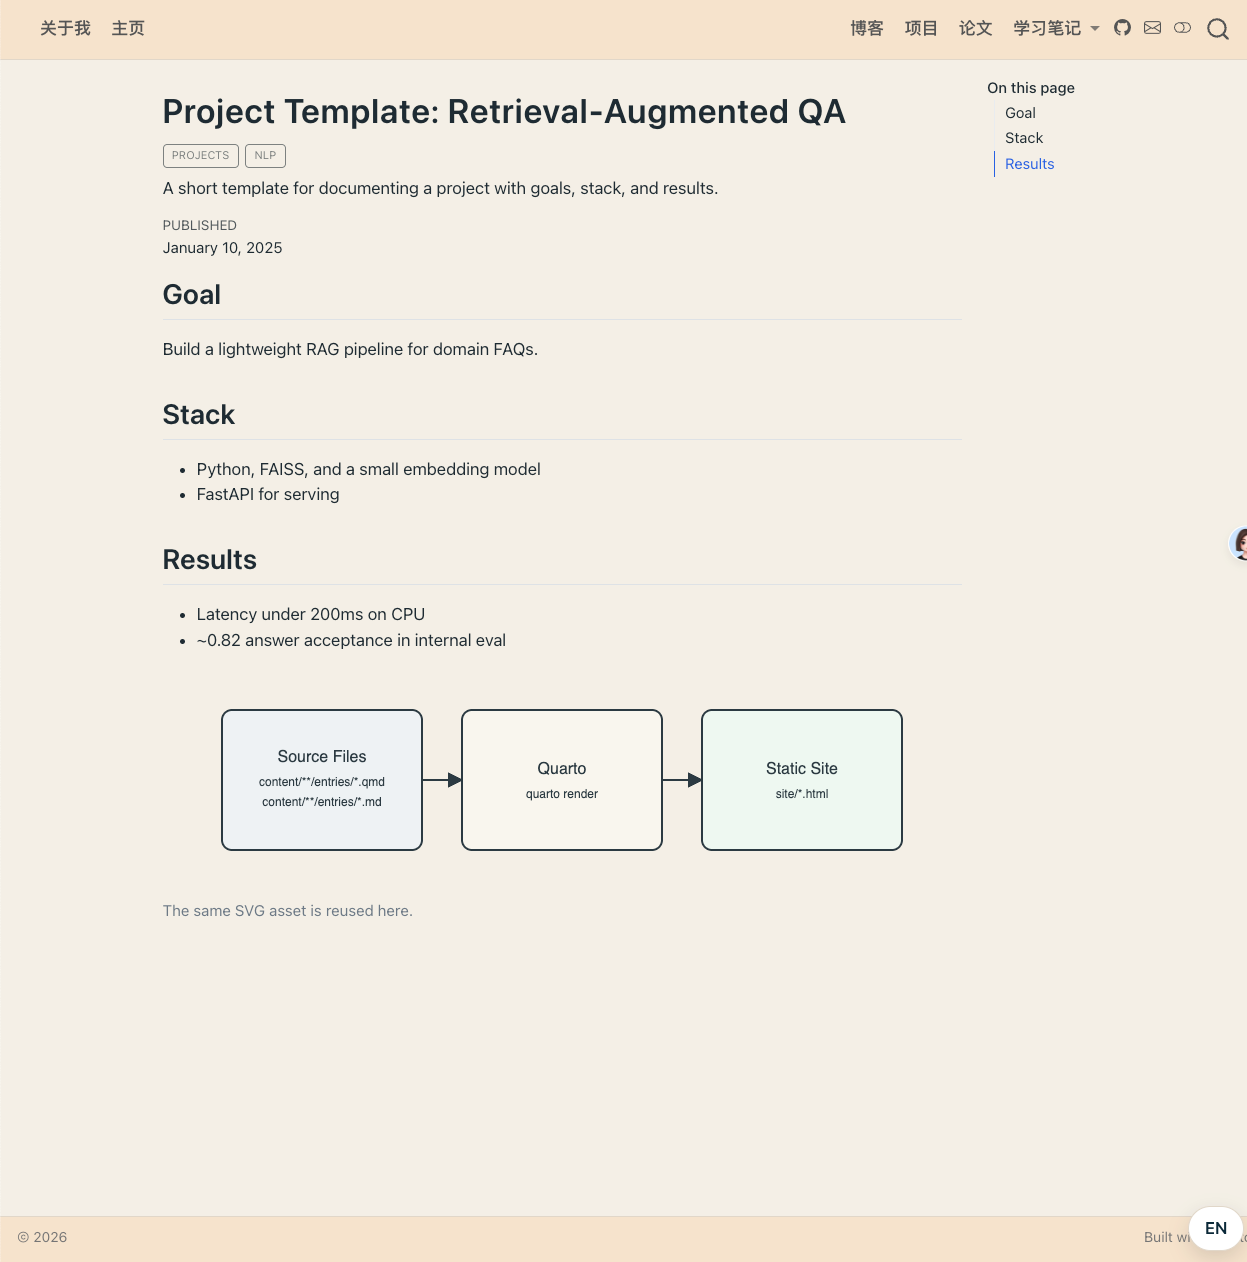Image resolution: width=1247 pixels, height=1262 pixels.
Task: Open the GitHub icon link
Action: pyautogui.click(x=1122, y=28)
